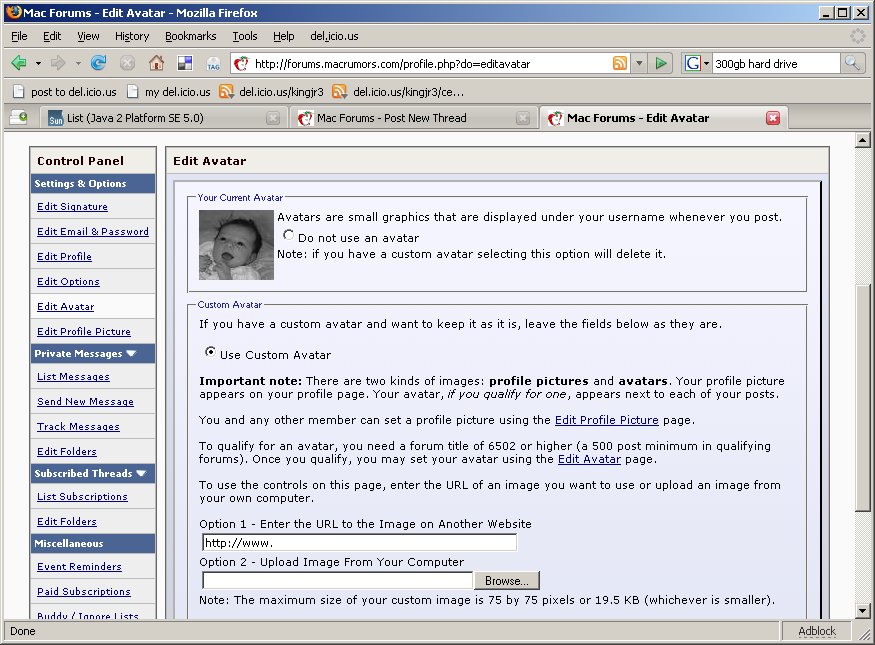Click the inline Edit Profile Picture page link

click(x=607, y=420)
